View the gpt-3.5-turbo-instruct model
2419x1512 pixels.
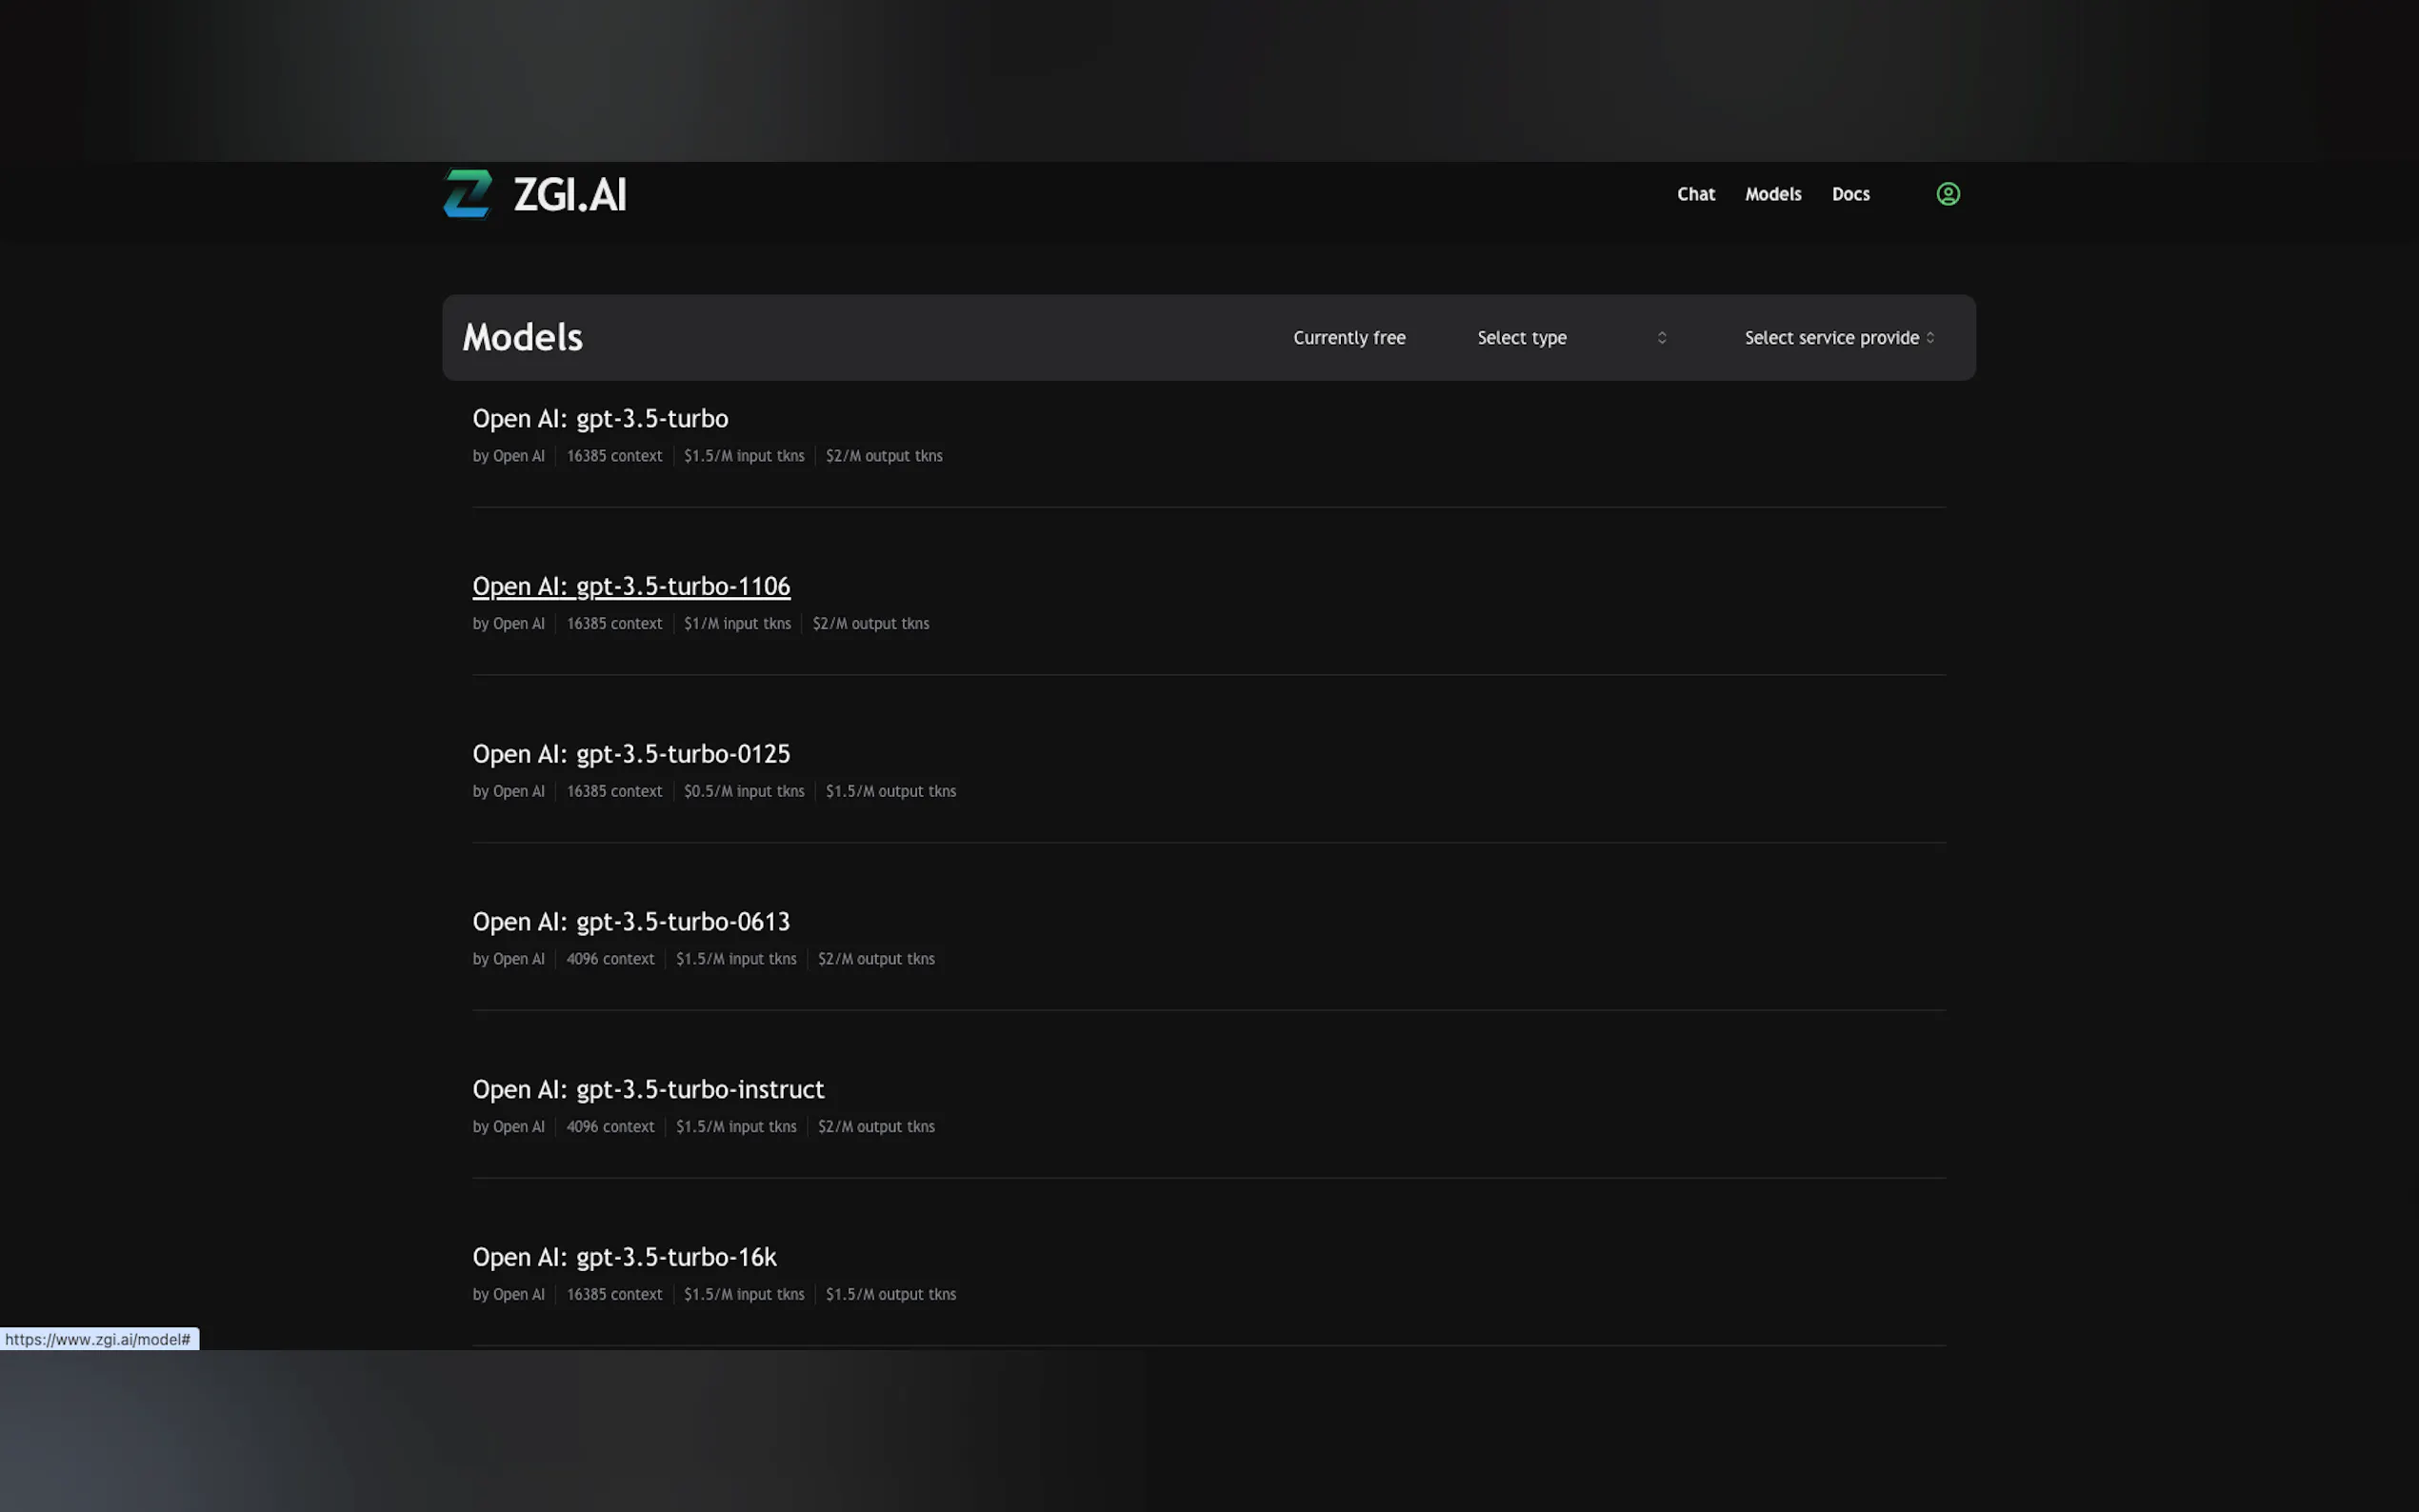tap(648, 1089)
